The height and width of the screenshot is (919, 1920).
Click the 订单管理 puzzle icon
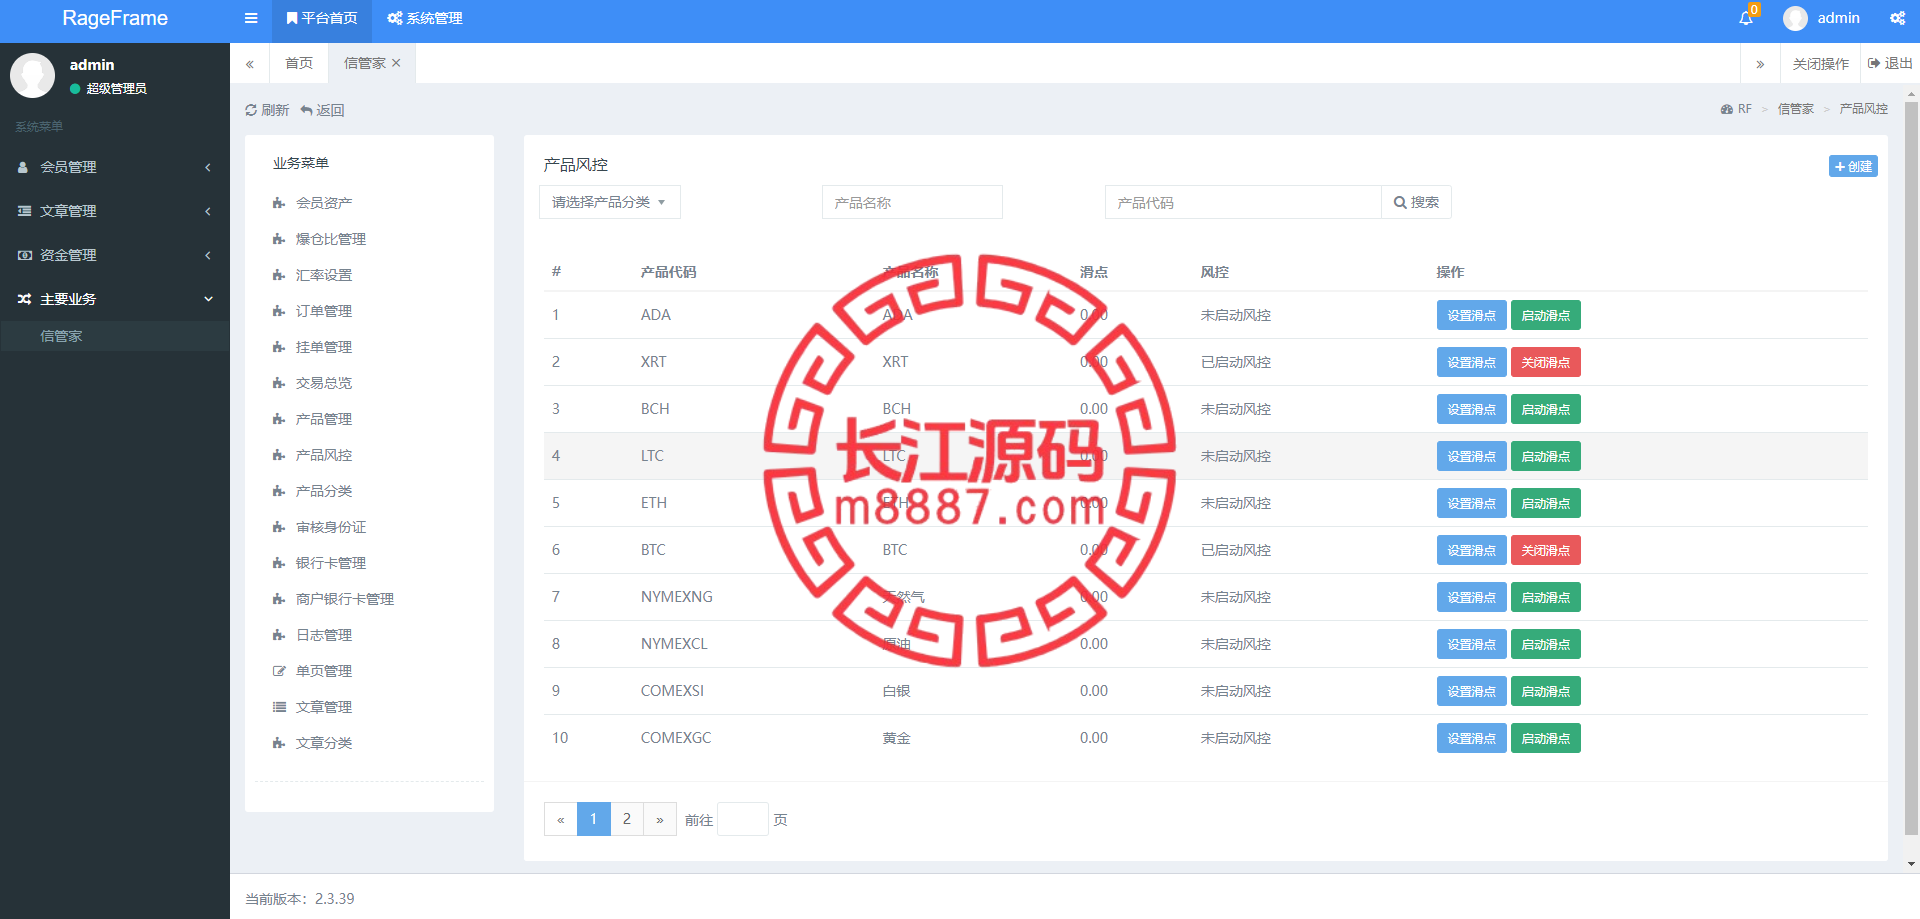tap(279, 311)
